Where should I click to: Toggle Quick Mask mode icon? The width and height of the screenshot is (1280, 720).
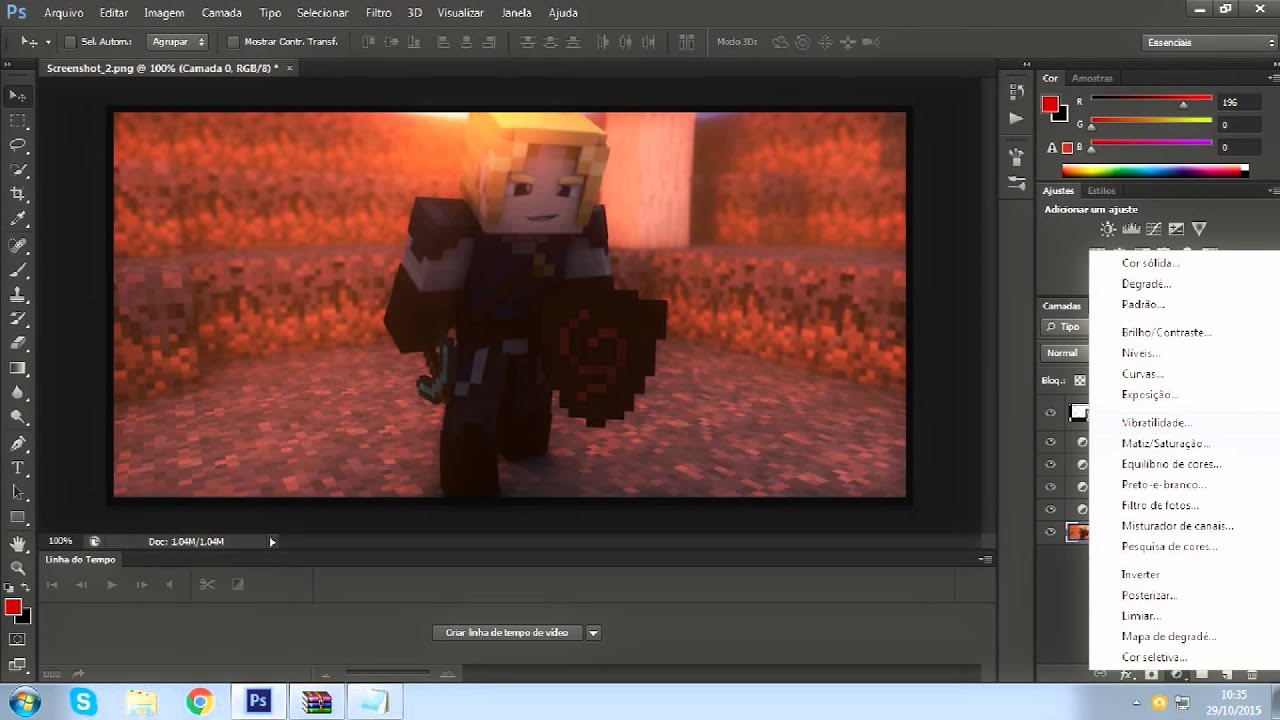[18, 639]
